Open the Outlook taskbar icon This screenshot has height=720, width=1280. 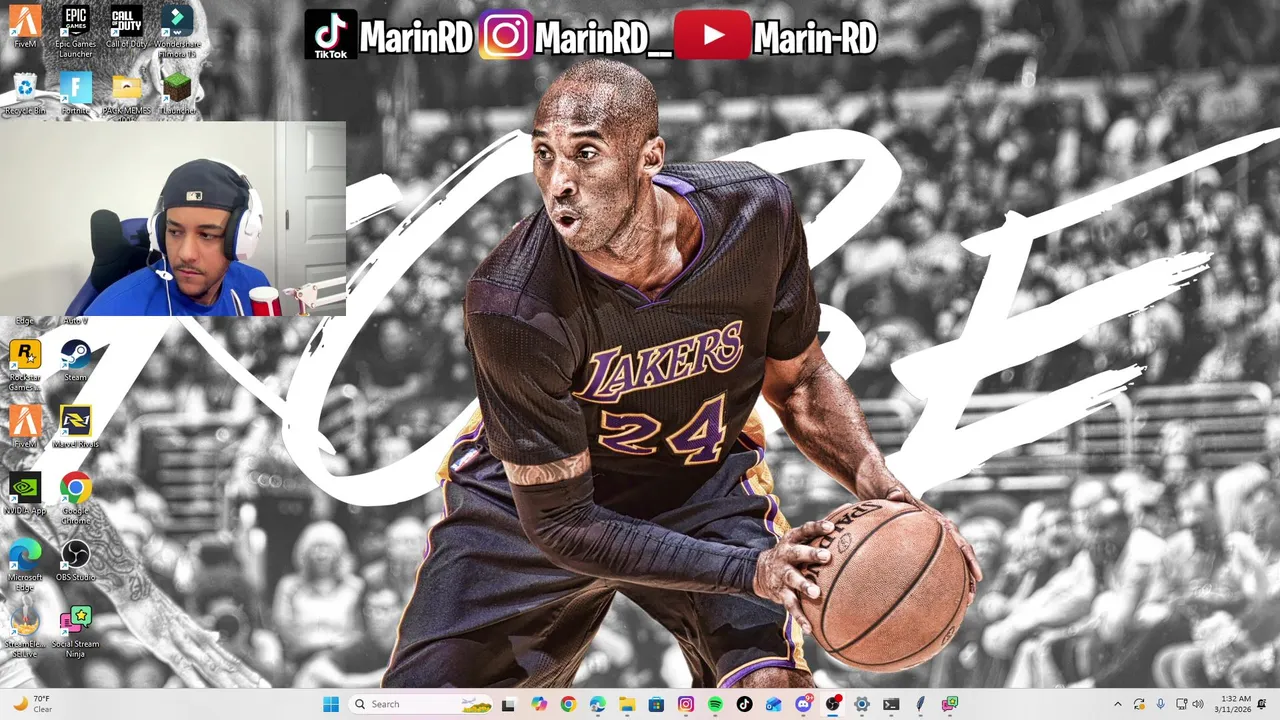(x=773, y=704)
